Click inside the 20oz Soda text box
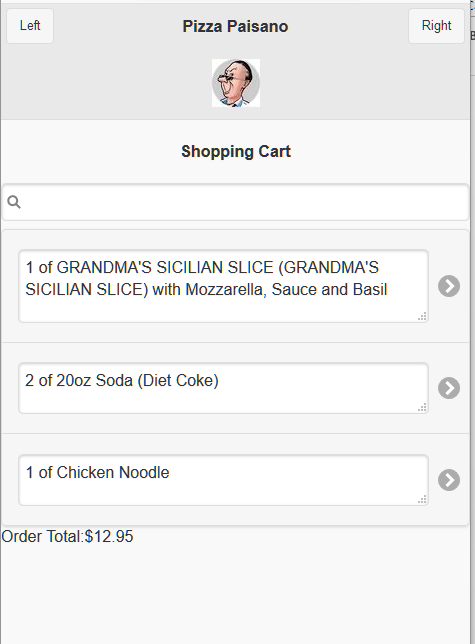Screen dimensions: 475x644 (x=223, y=388)
